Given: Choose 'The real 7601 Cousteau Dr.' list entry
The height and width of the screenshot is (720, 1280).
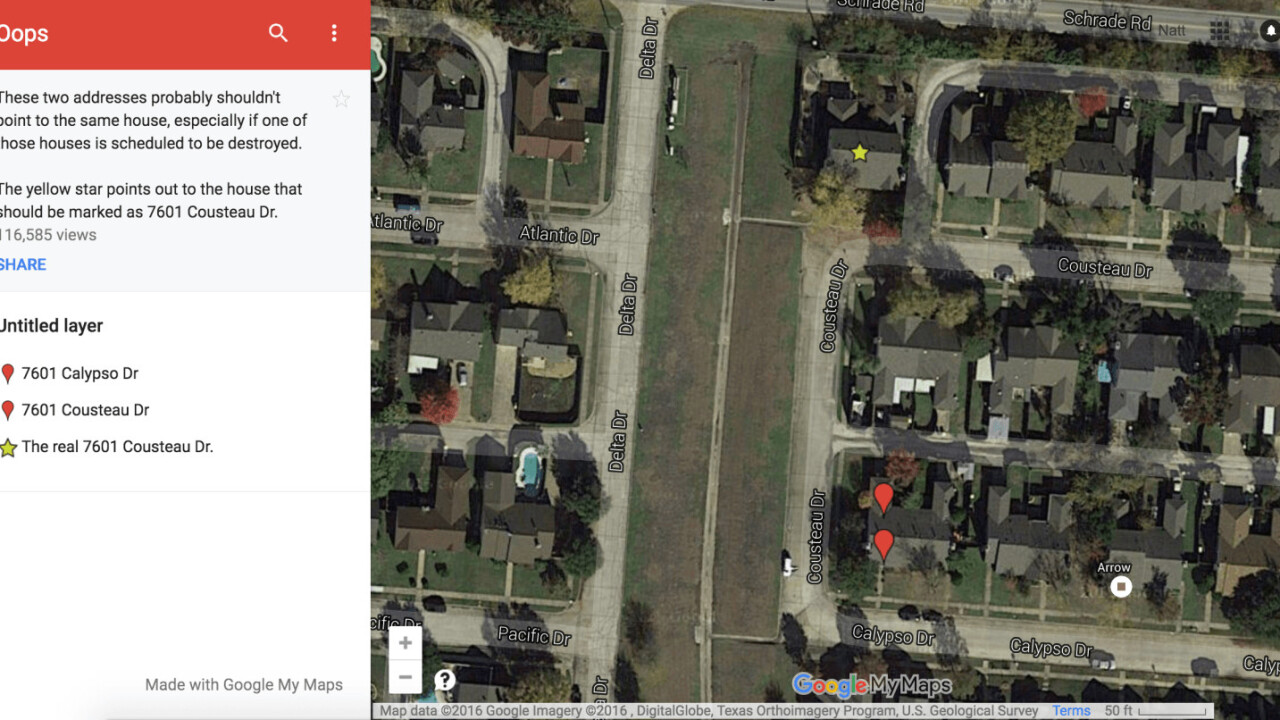Looking at the screenshot, I should 117,447.
